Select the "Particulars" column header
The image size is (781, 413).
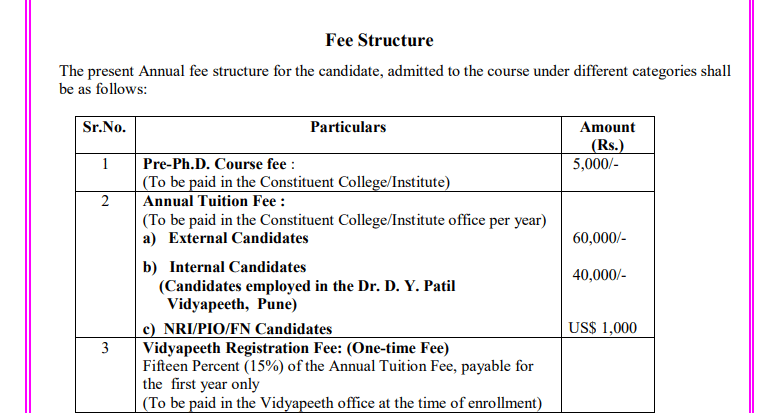pos(348,128)
